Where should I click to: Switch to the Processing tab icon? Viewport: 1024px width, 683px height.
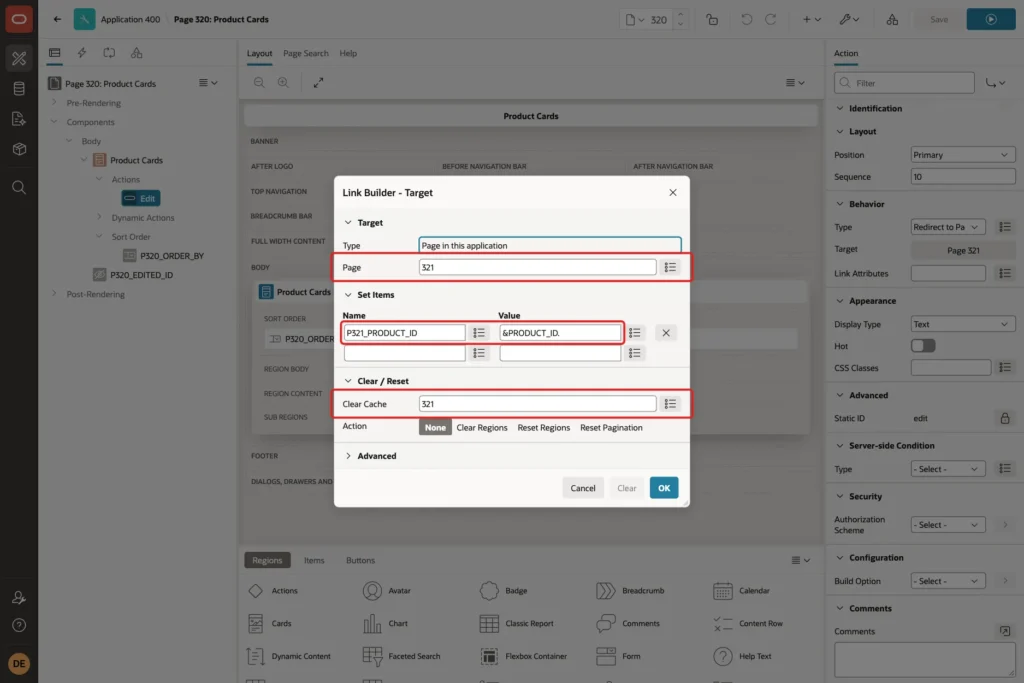tap(109, 53)
